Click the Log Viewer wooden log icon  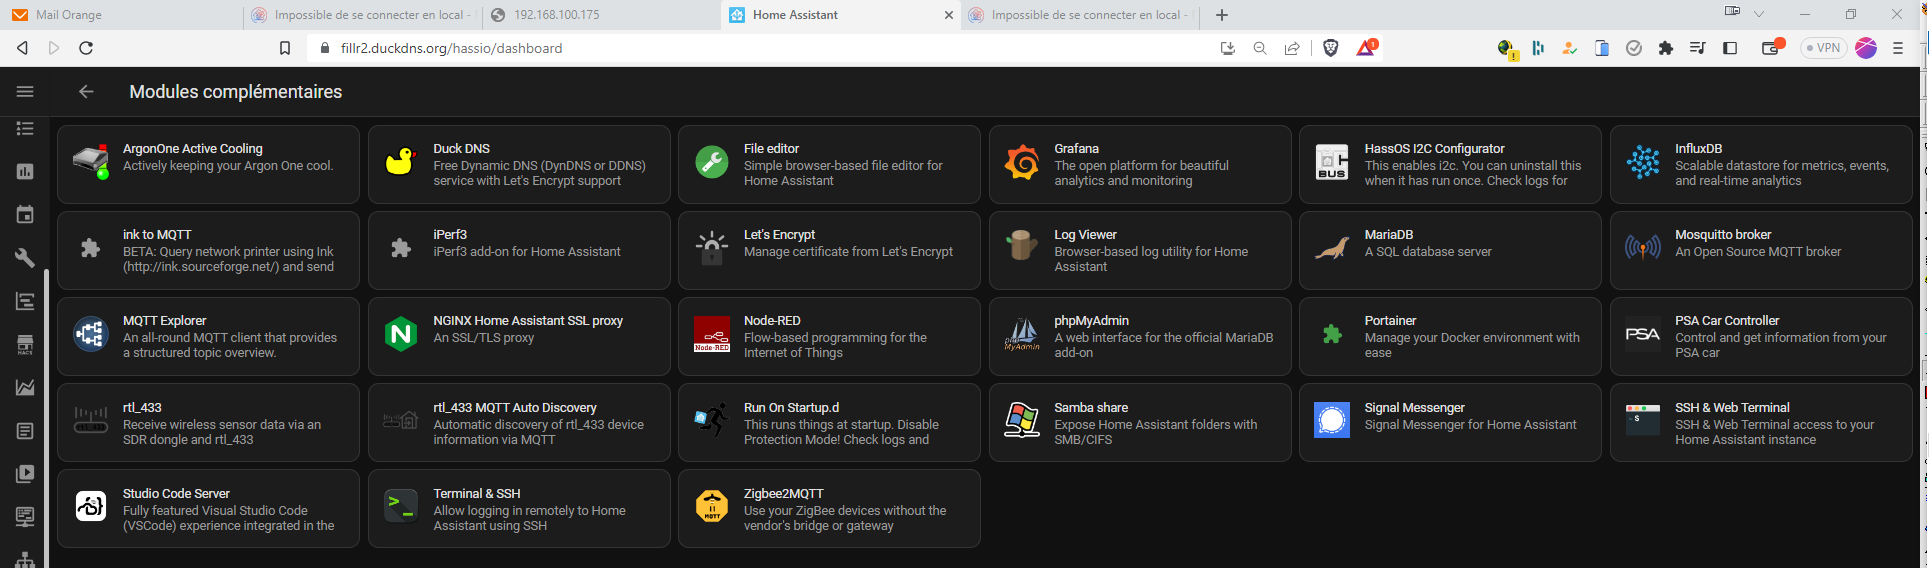[x=1022, y=248]
